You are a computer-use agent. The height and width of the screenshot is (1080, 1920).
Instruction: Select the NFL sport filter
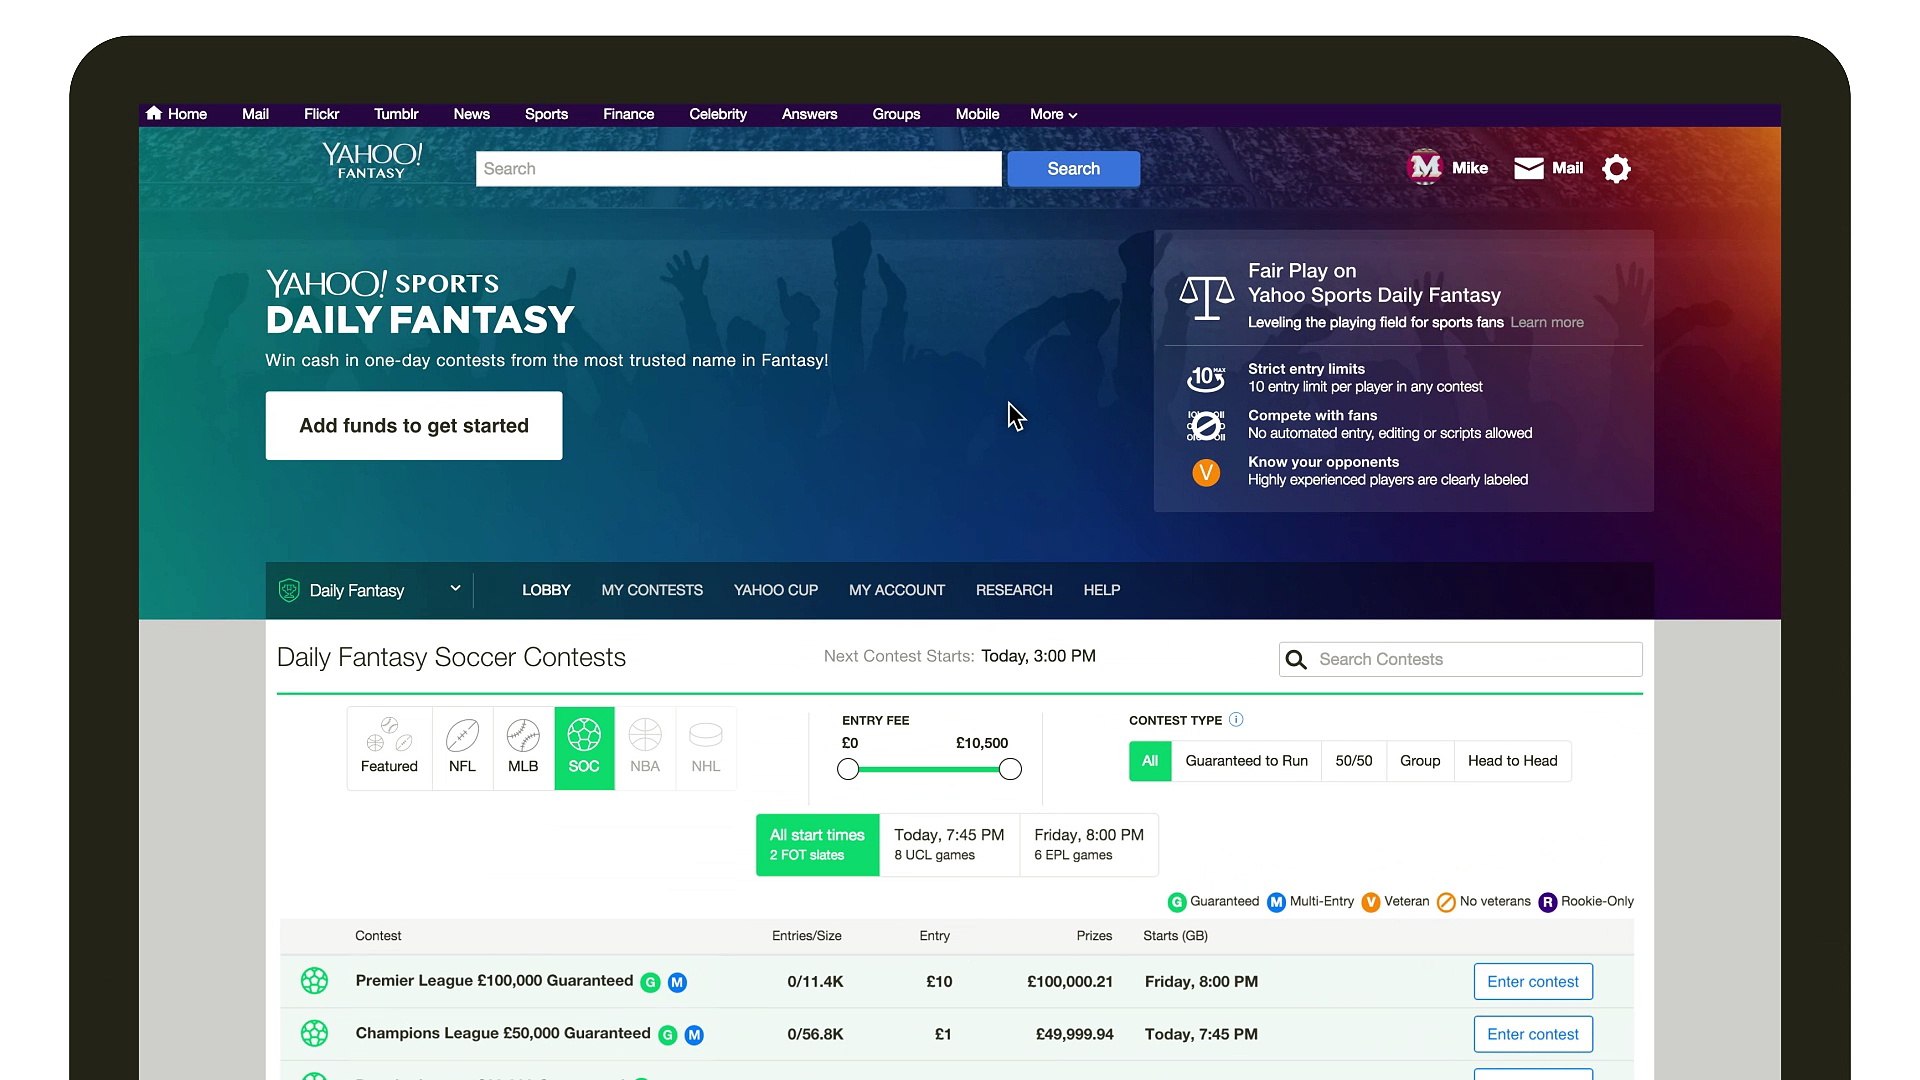[462, 748]
